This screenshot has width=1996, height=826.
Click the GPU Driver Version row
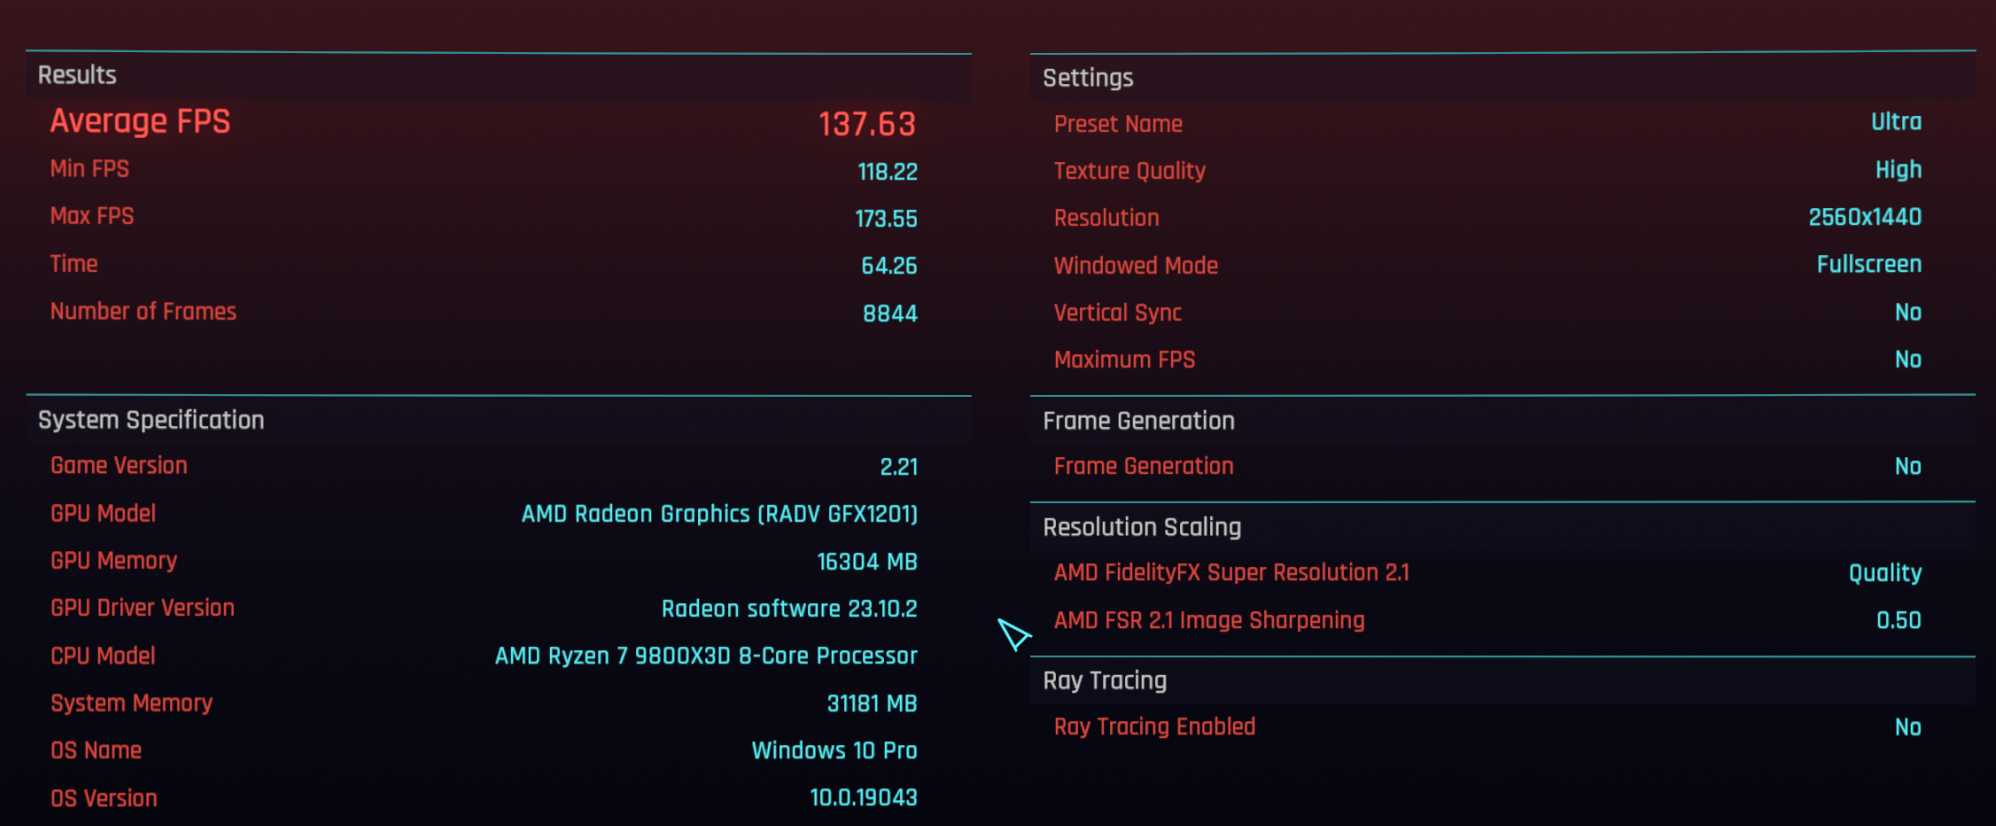[498, 608]
